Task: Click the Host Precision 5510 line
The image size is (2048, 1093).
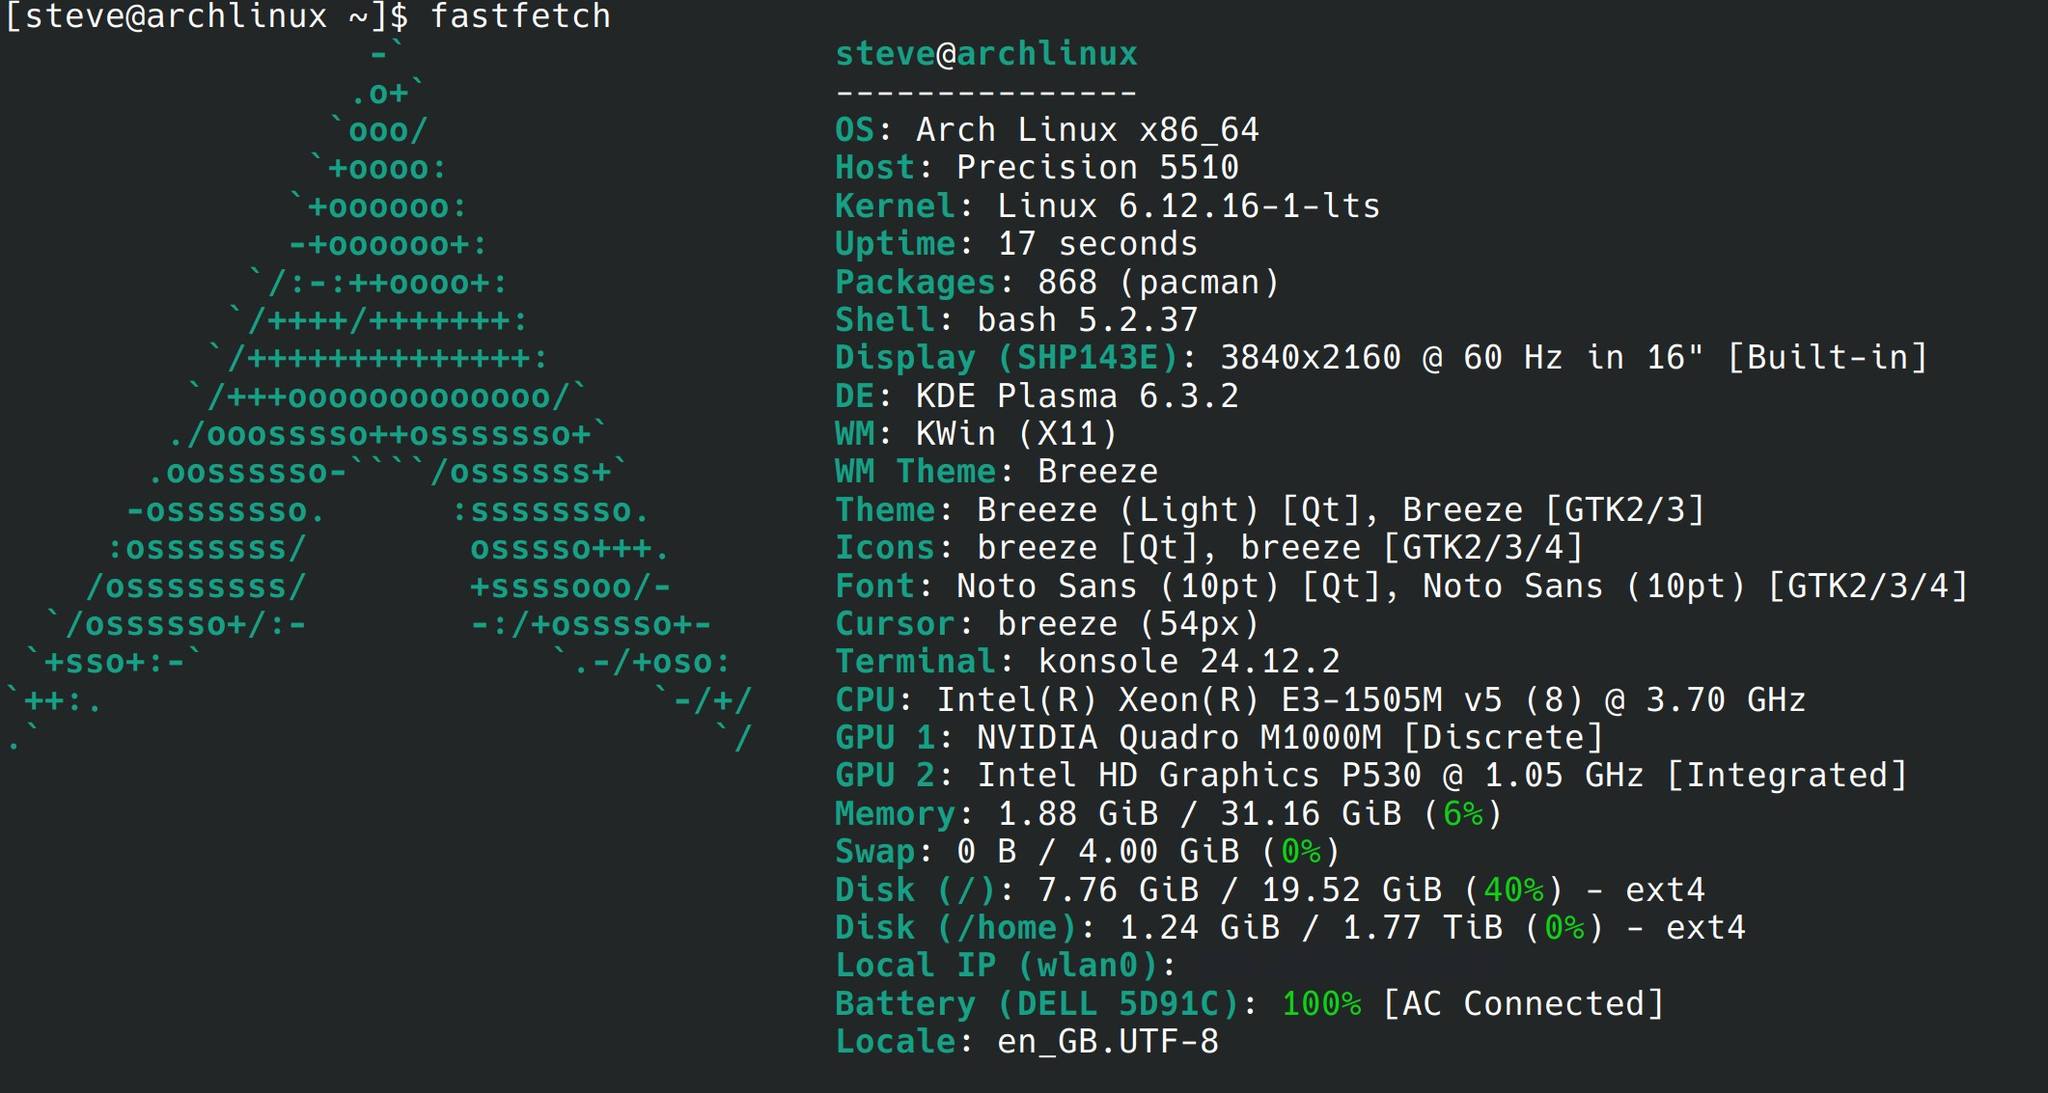Action: [1037, 168]
